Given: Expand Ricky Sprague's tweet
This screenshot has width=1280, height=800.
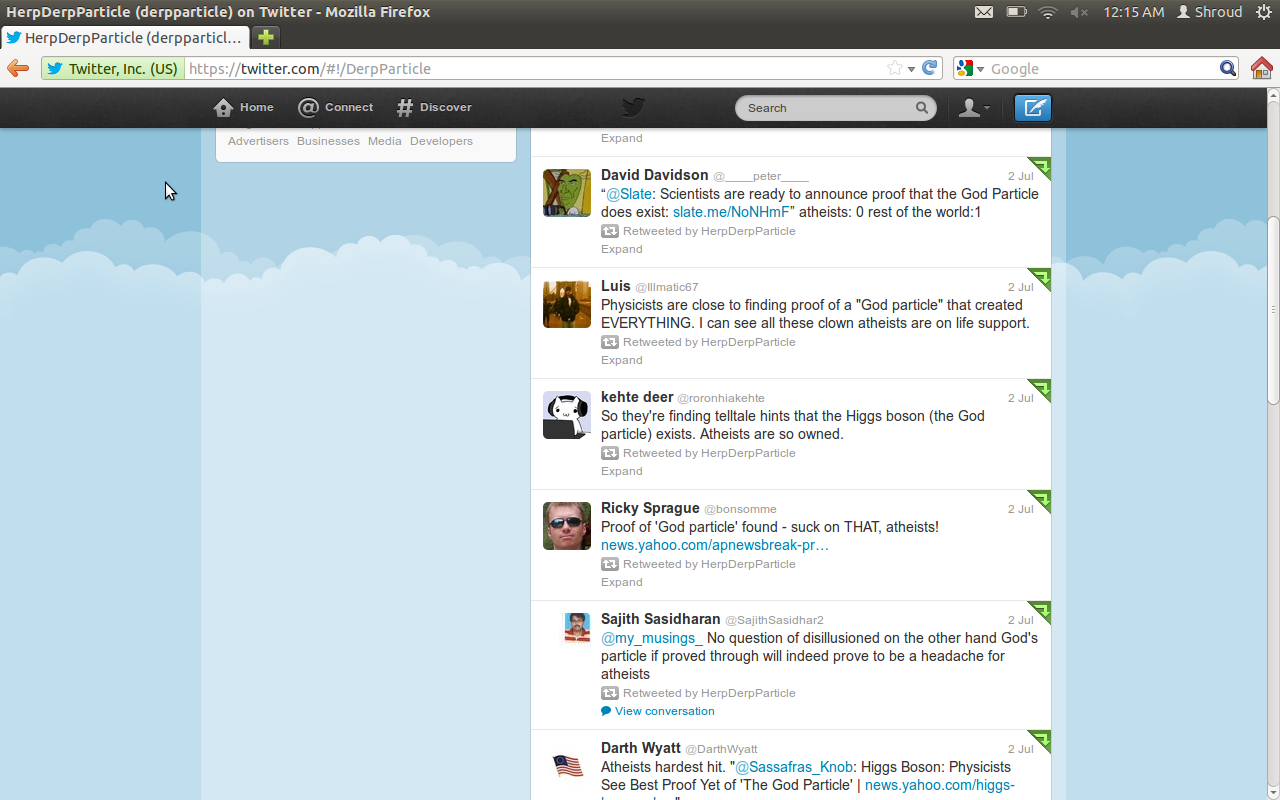Looking at the screenshot, I should tap(622, 582).
